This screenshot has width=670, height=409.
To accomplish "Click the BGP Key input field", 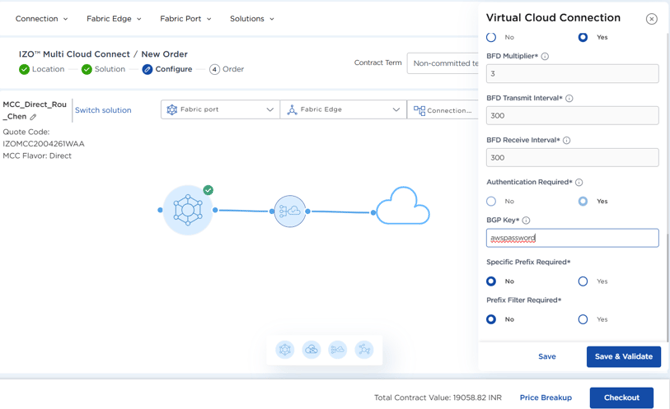I will pos(572,238).
